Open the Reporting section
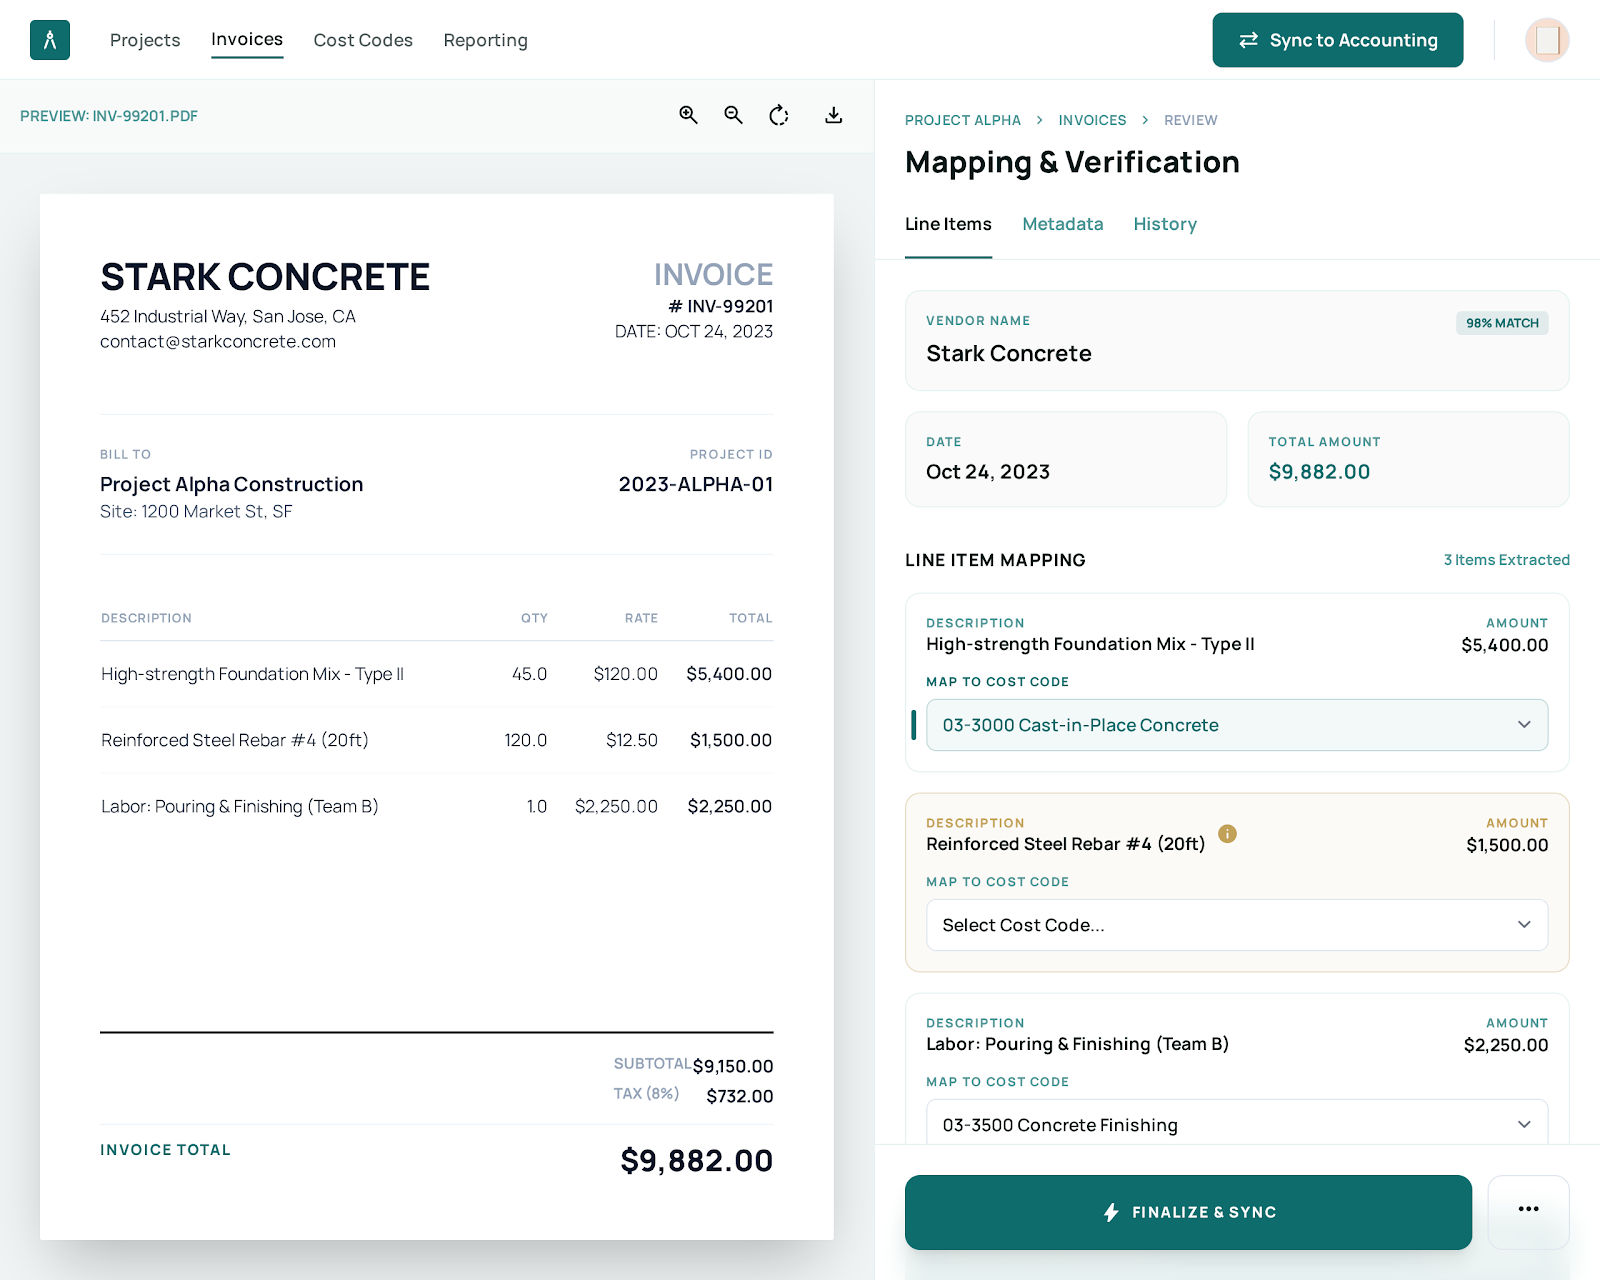This screenshot has height=1280, width=1600. tap(485, 40)
